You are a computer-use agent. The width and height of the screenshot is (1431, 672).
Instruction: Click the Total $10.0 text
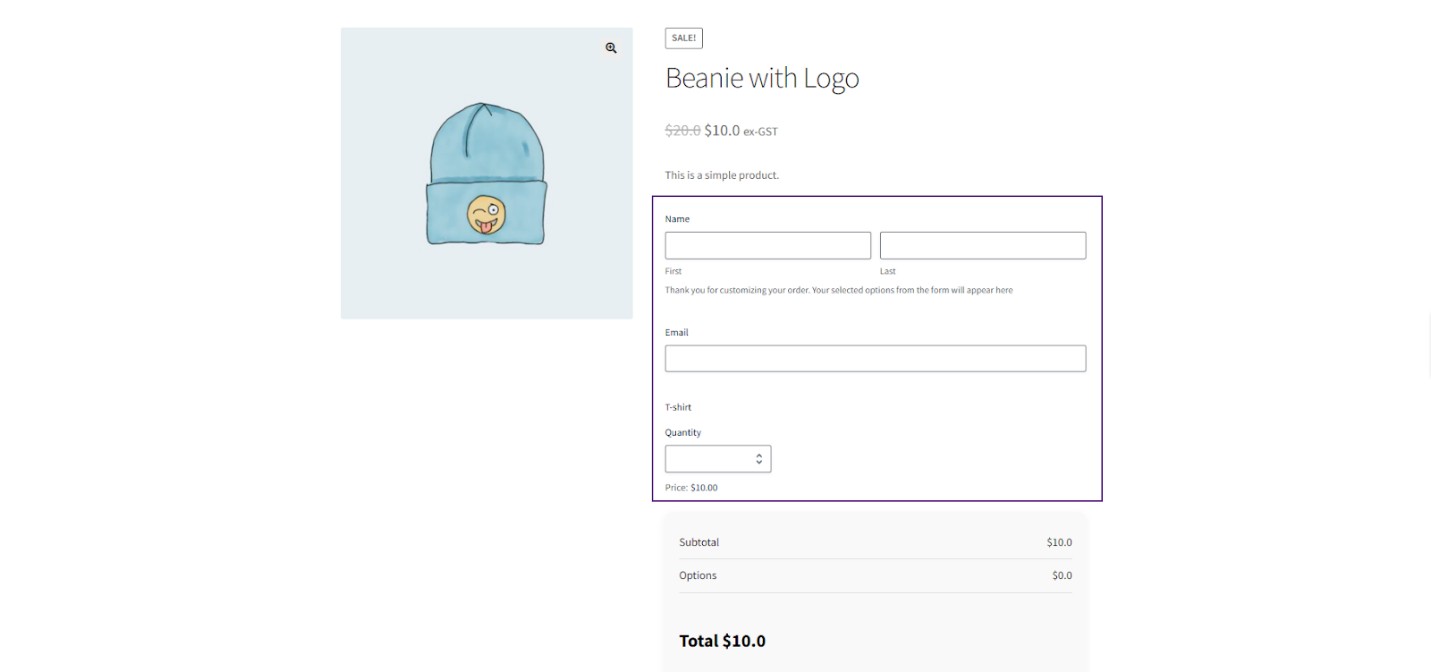pos(722,641)
